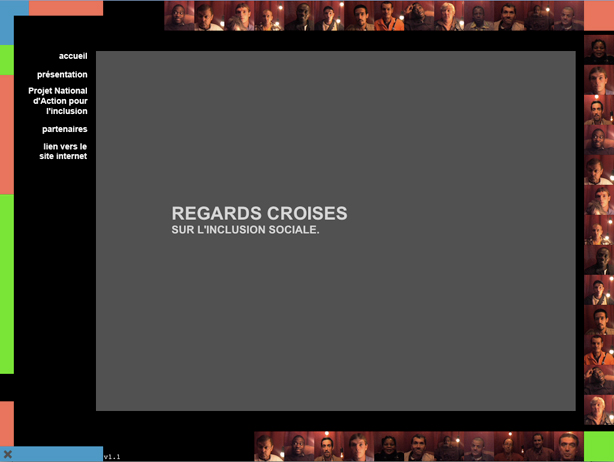Open smiling woman portrait in right column
Viewport: 614px width, 462px height.
pos(599,50)
